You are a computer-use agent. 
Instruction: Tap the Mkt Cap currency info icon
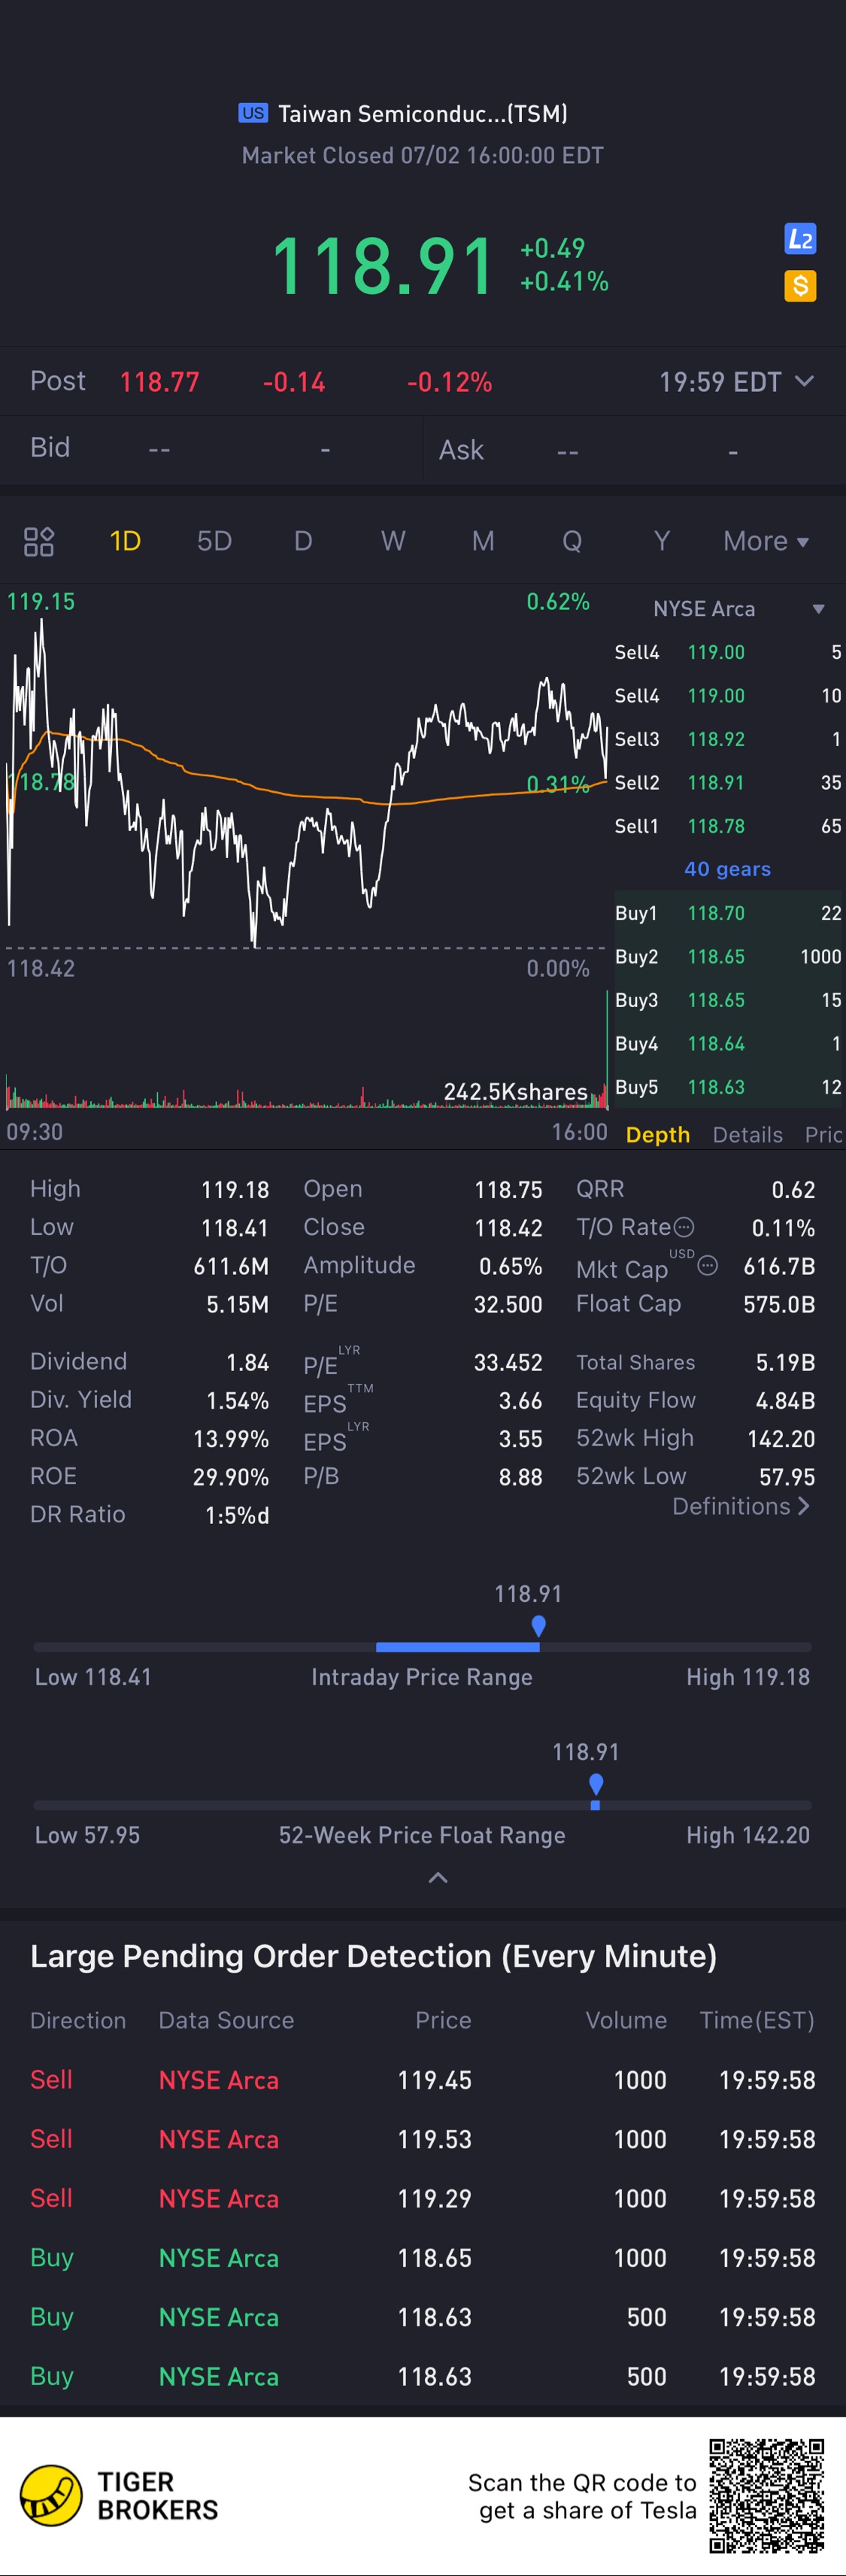[708, 1265]
